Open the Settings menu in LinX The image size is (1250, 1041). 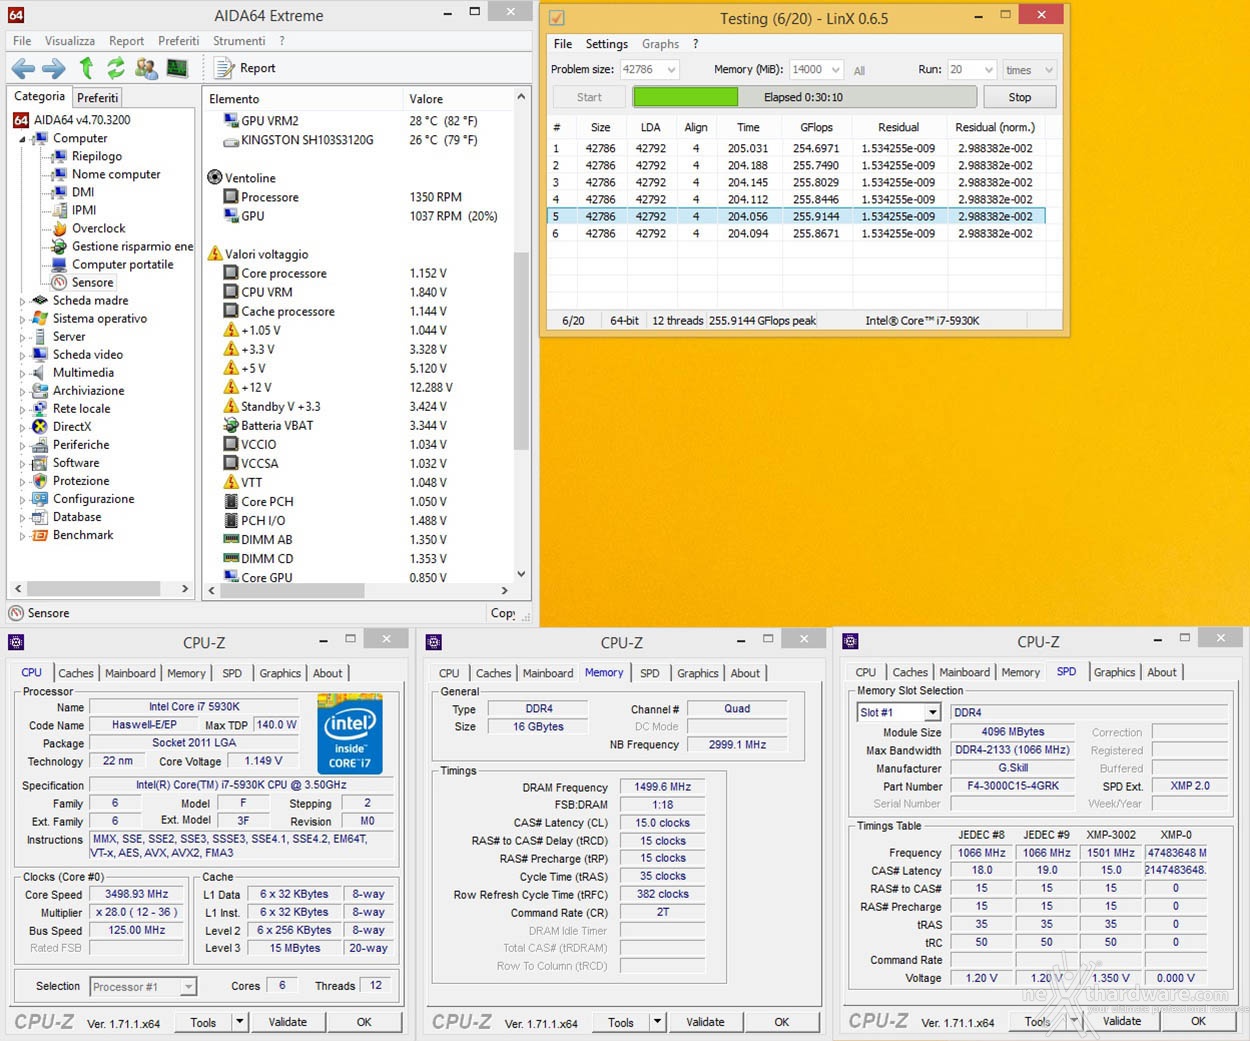(606, 44)
